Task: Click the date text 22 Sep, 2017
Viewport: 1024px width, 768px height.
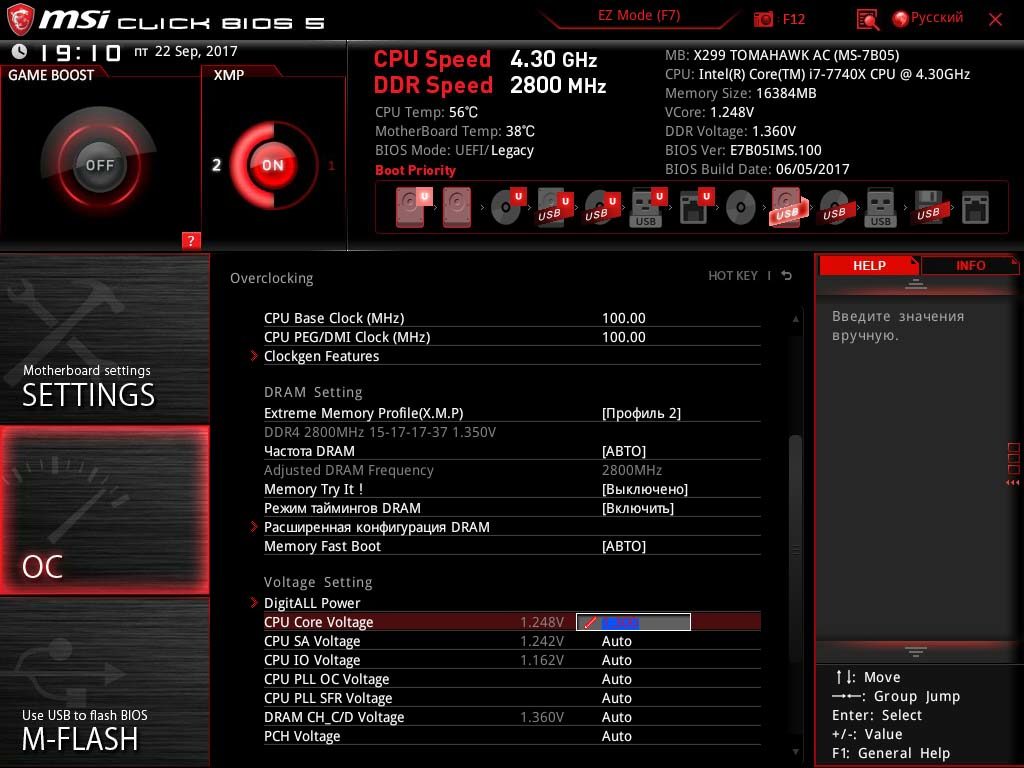Action: click(196, 51)
